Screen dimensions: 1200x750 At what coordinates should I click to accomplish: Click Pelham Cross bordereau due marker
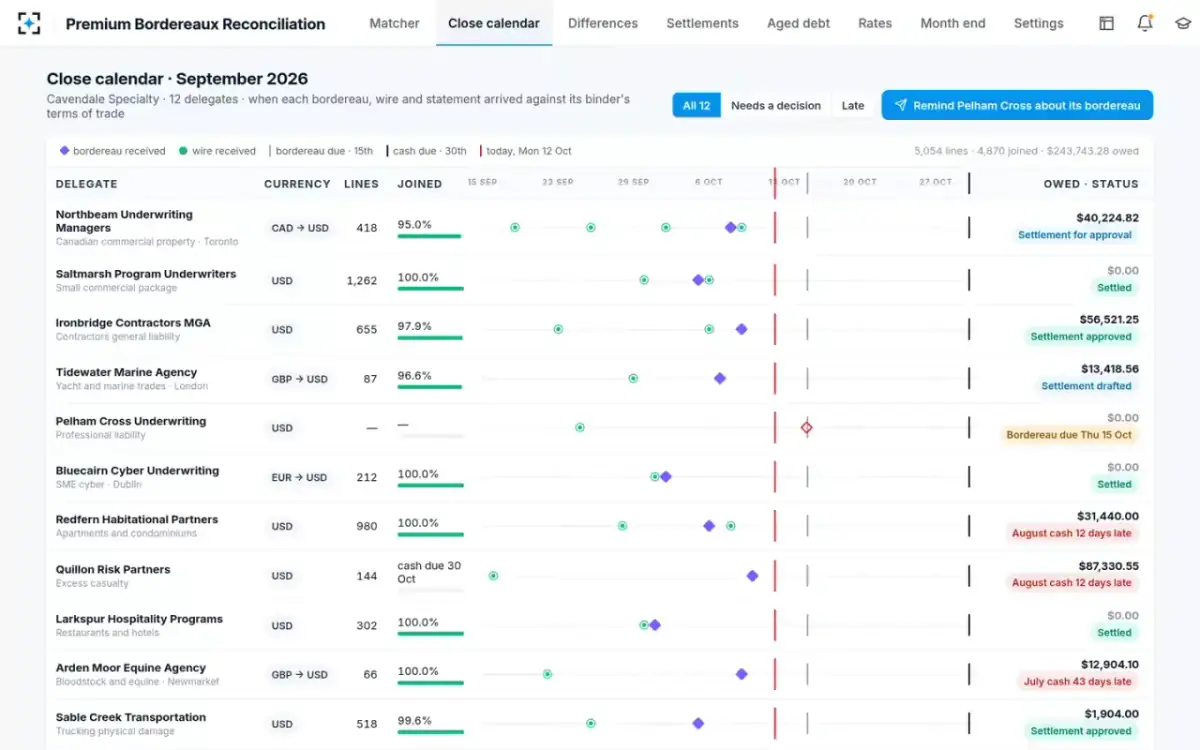point(807,428)
